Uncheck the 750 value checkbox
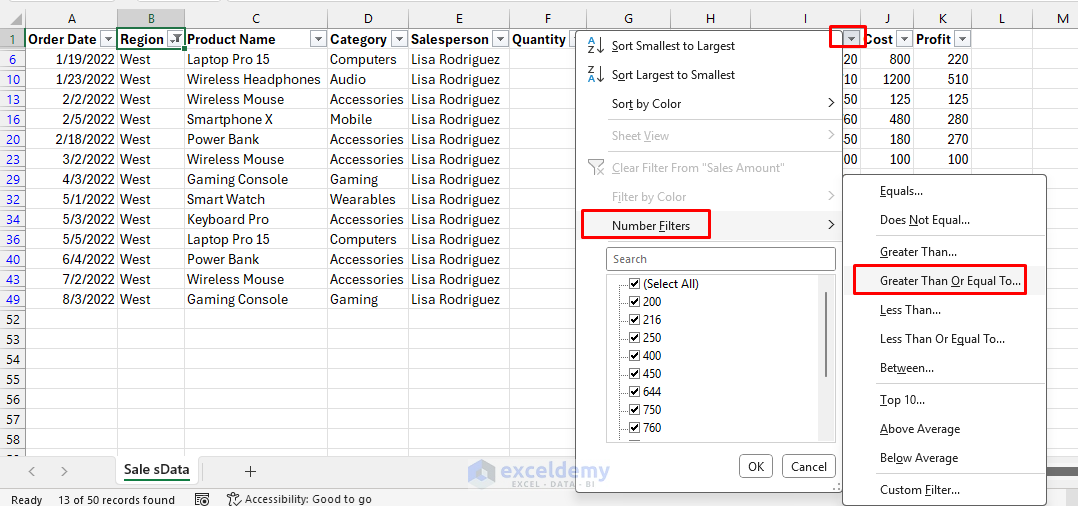Viewport: 1078px width, 506px height. pos(635,410)
